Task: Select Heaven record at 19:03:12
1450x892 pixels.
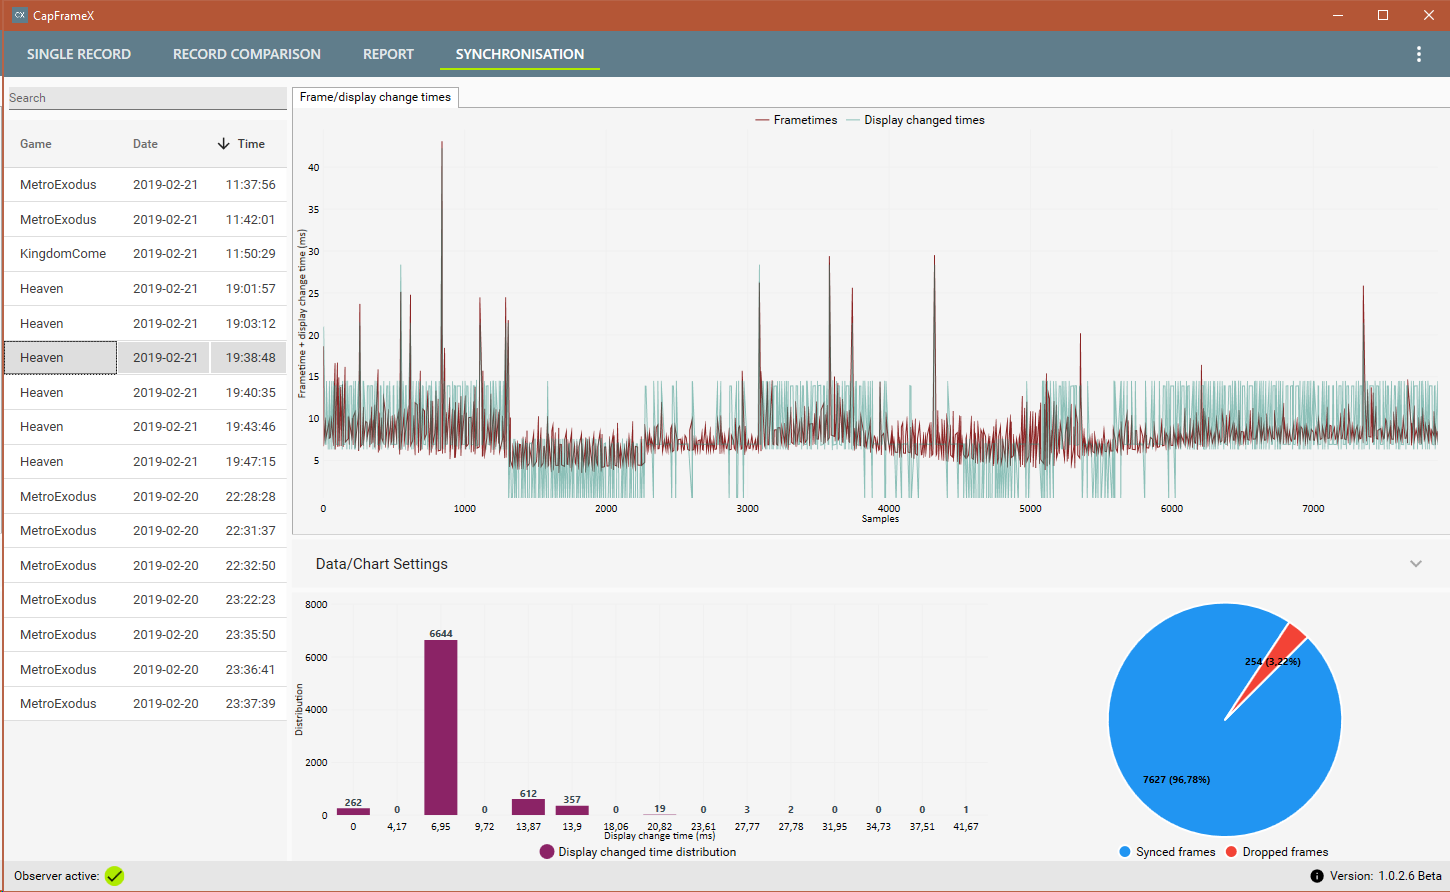Action: (146, 323)
